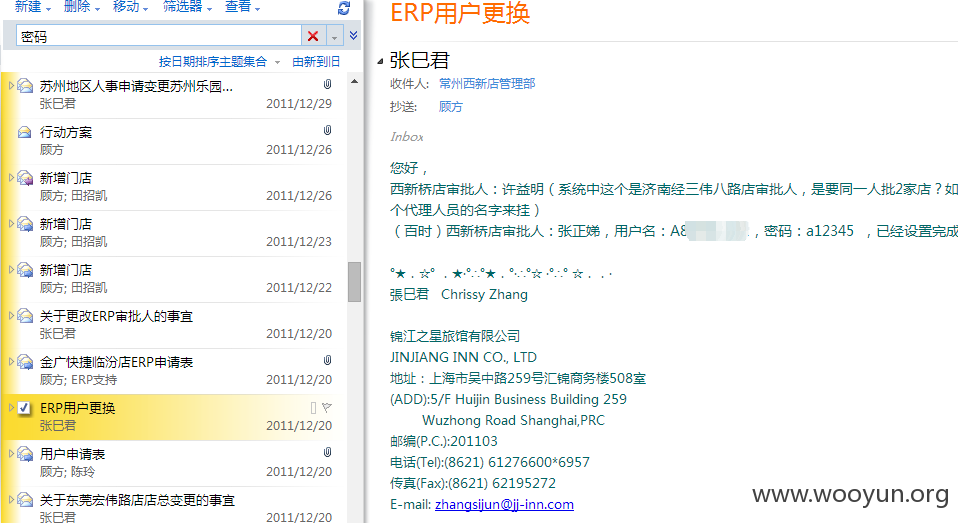Click envelope icon of 金广快捷临汾店ERP申请表
The image size is (958, 523).
(25, 362)
